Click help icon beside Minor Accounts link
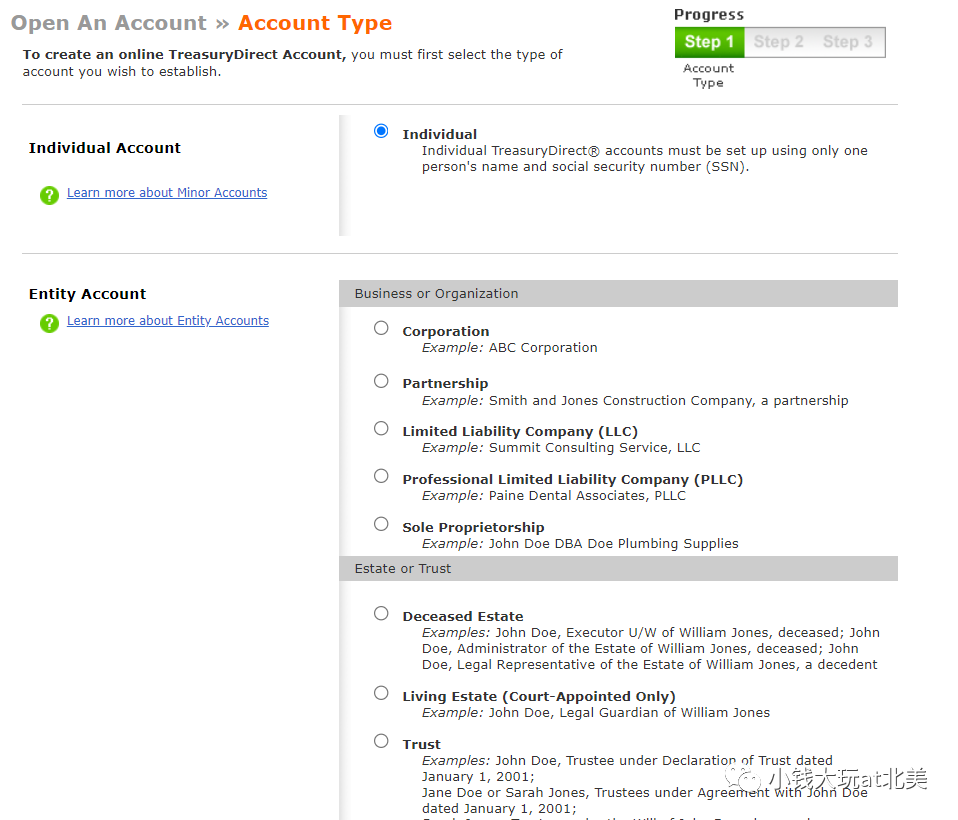This screenshot has width=958, height=820. tap(49, 195)
